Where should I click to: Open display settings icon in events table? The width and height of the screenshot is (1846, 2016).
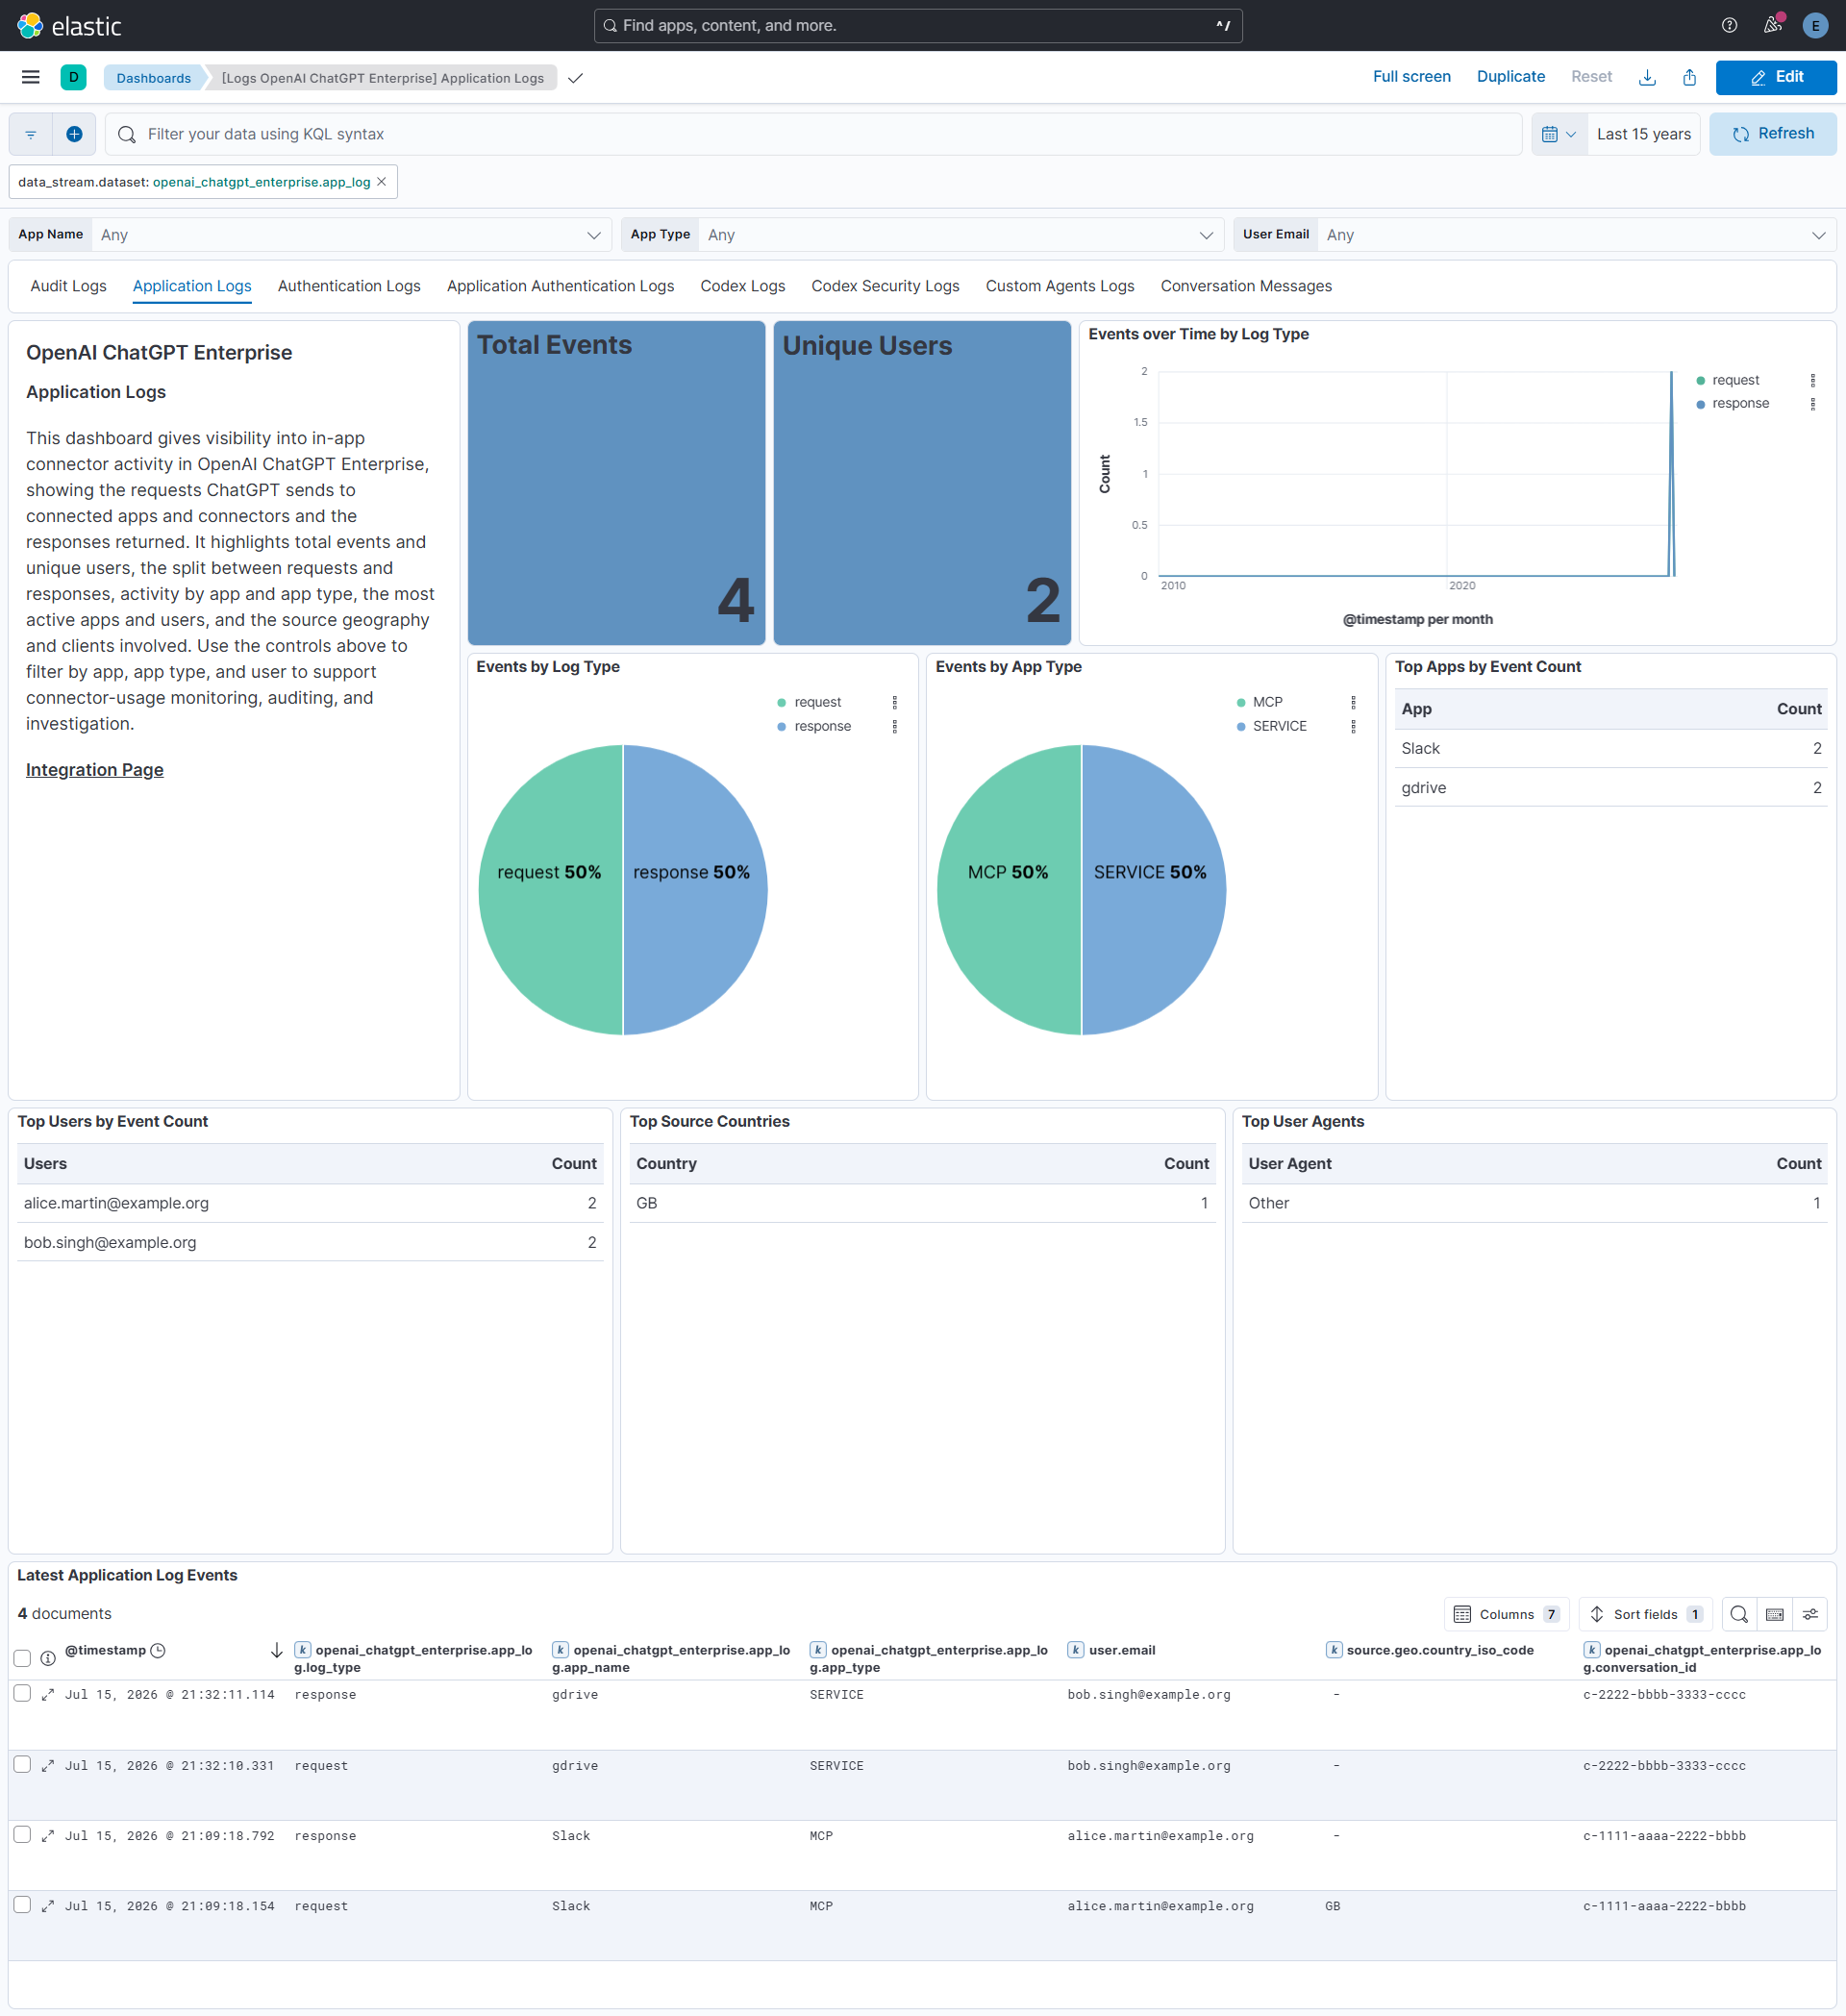point(1810,1614)
